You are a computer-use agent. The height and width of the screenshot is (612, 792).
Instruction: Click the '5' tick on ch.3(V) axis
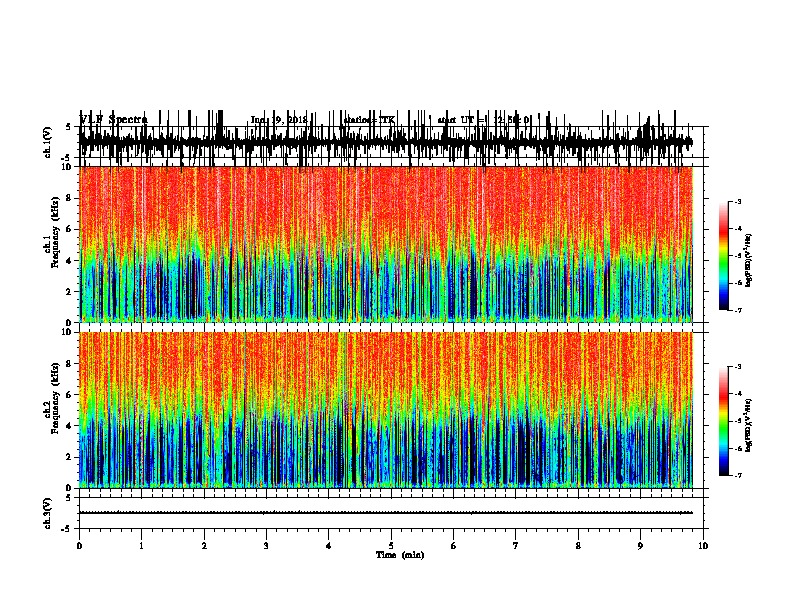coord(69,498)
